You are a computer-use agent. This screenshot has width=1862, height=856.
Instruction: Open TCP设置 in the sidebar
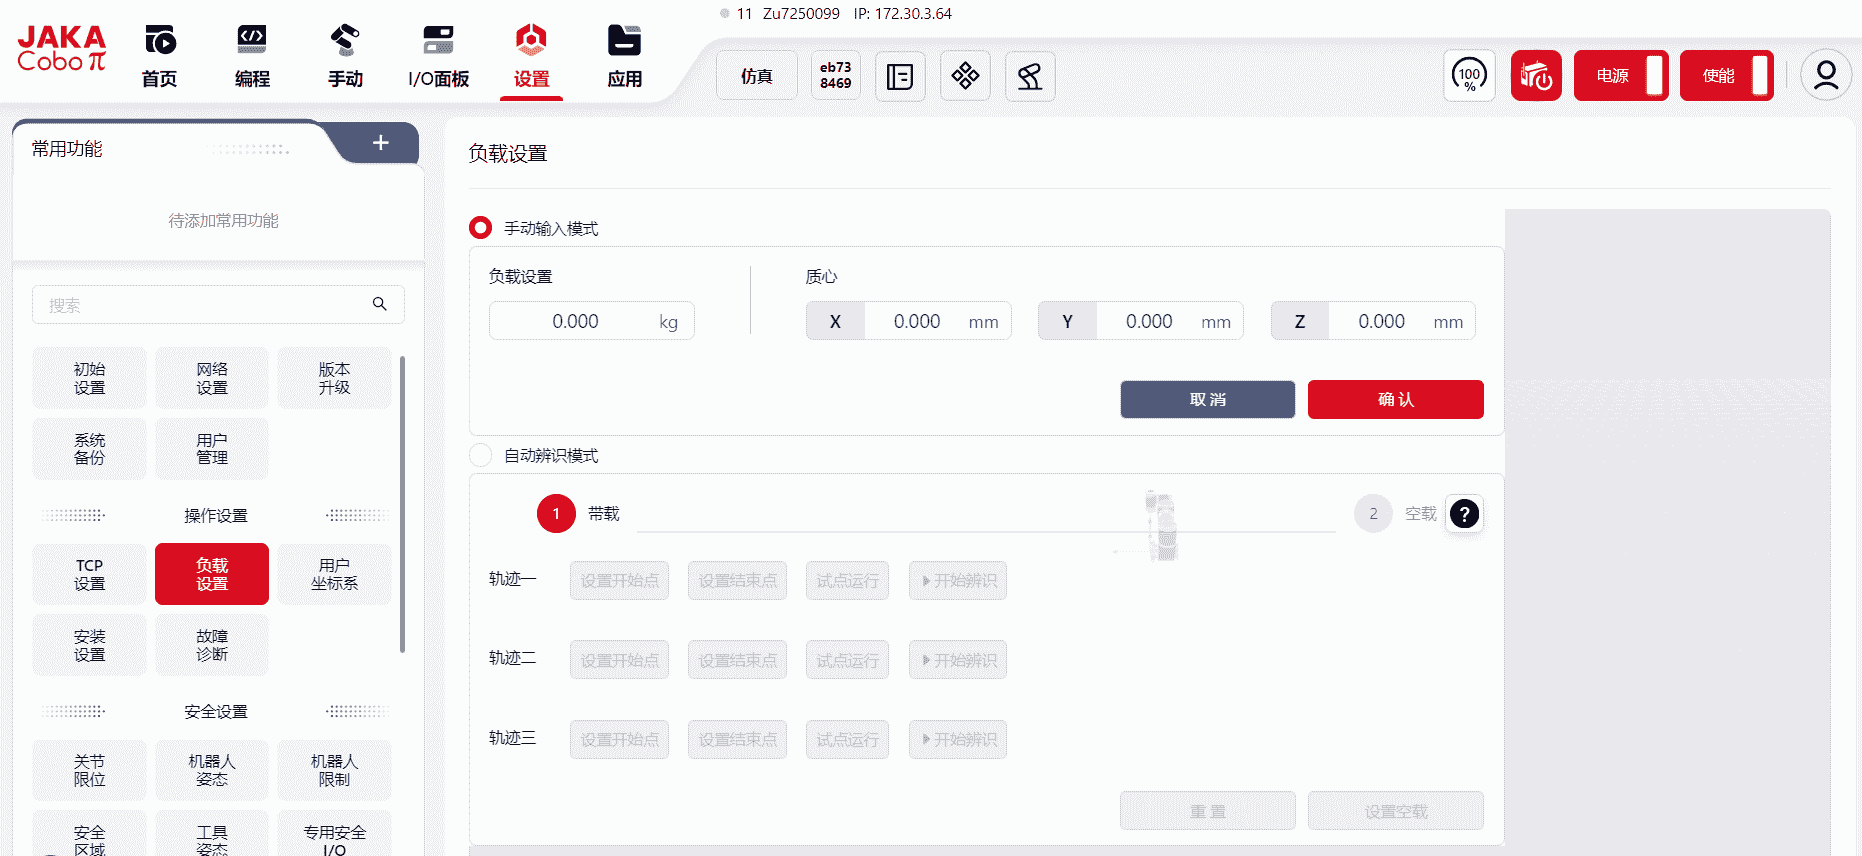click(x=89, y=574)
